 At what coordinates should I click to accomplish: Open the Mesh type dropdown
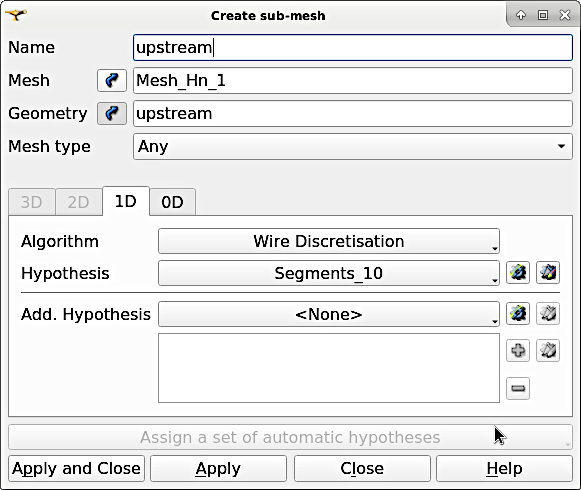coord(353,146)
